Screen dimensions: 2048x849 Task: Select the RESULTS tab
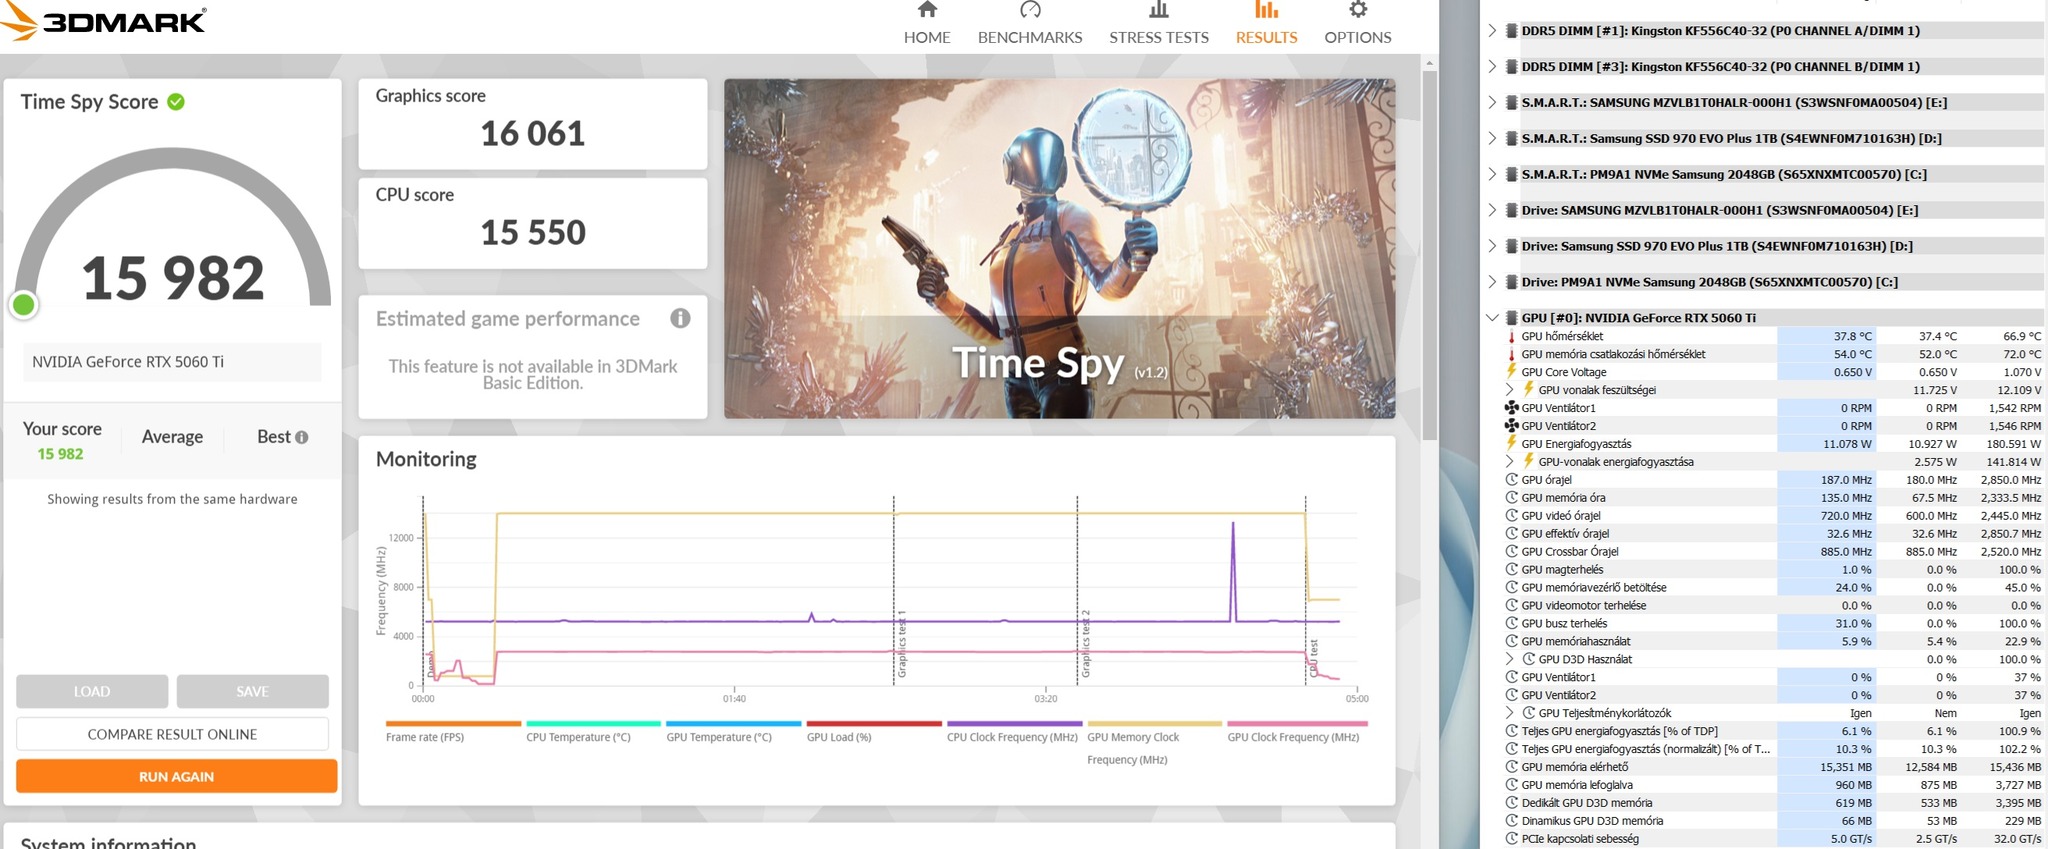(1266, 37)
